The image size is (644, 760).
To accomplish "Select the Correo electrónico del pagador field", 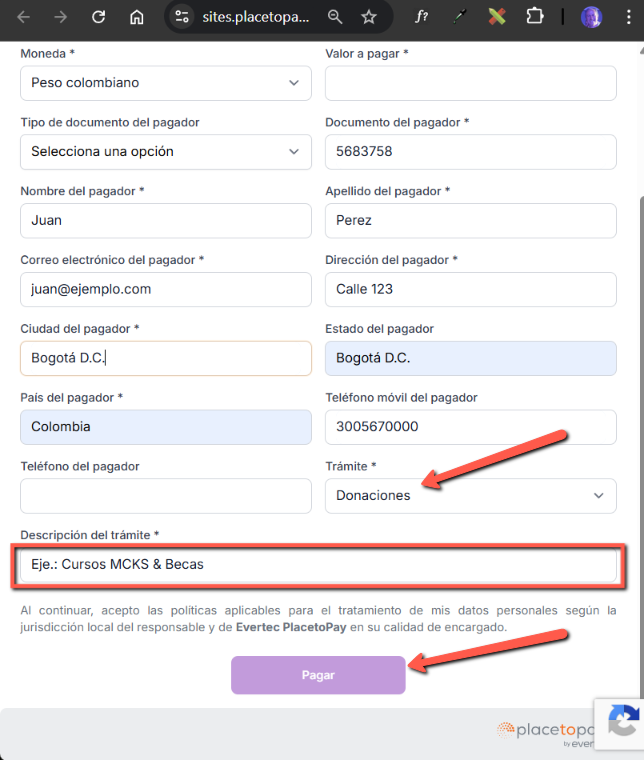I will pos(166,290).
